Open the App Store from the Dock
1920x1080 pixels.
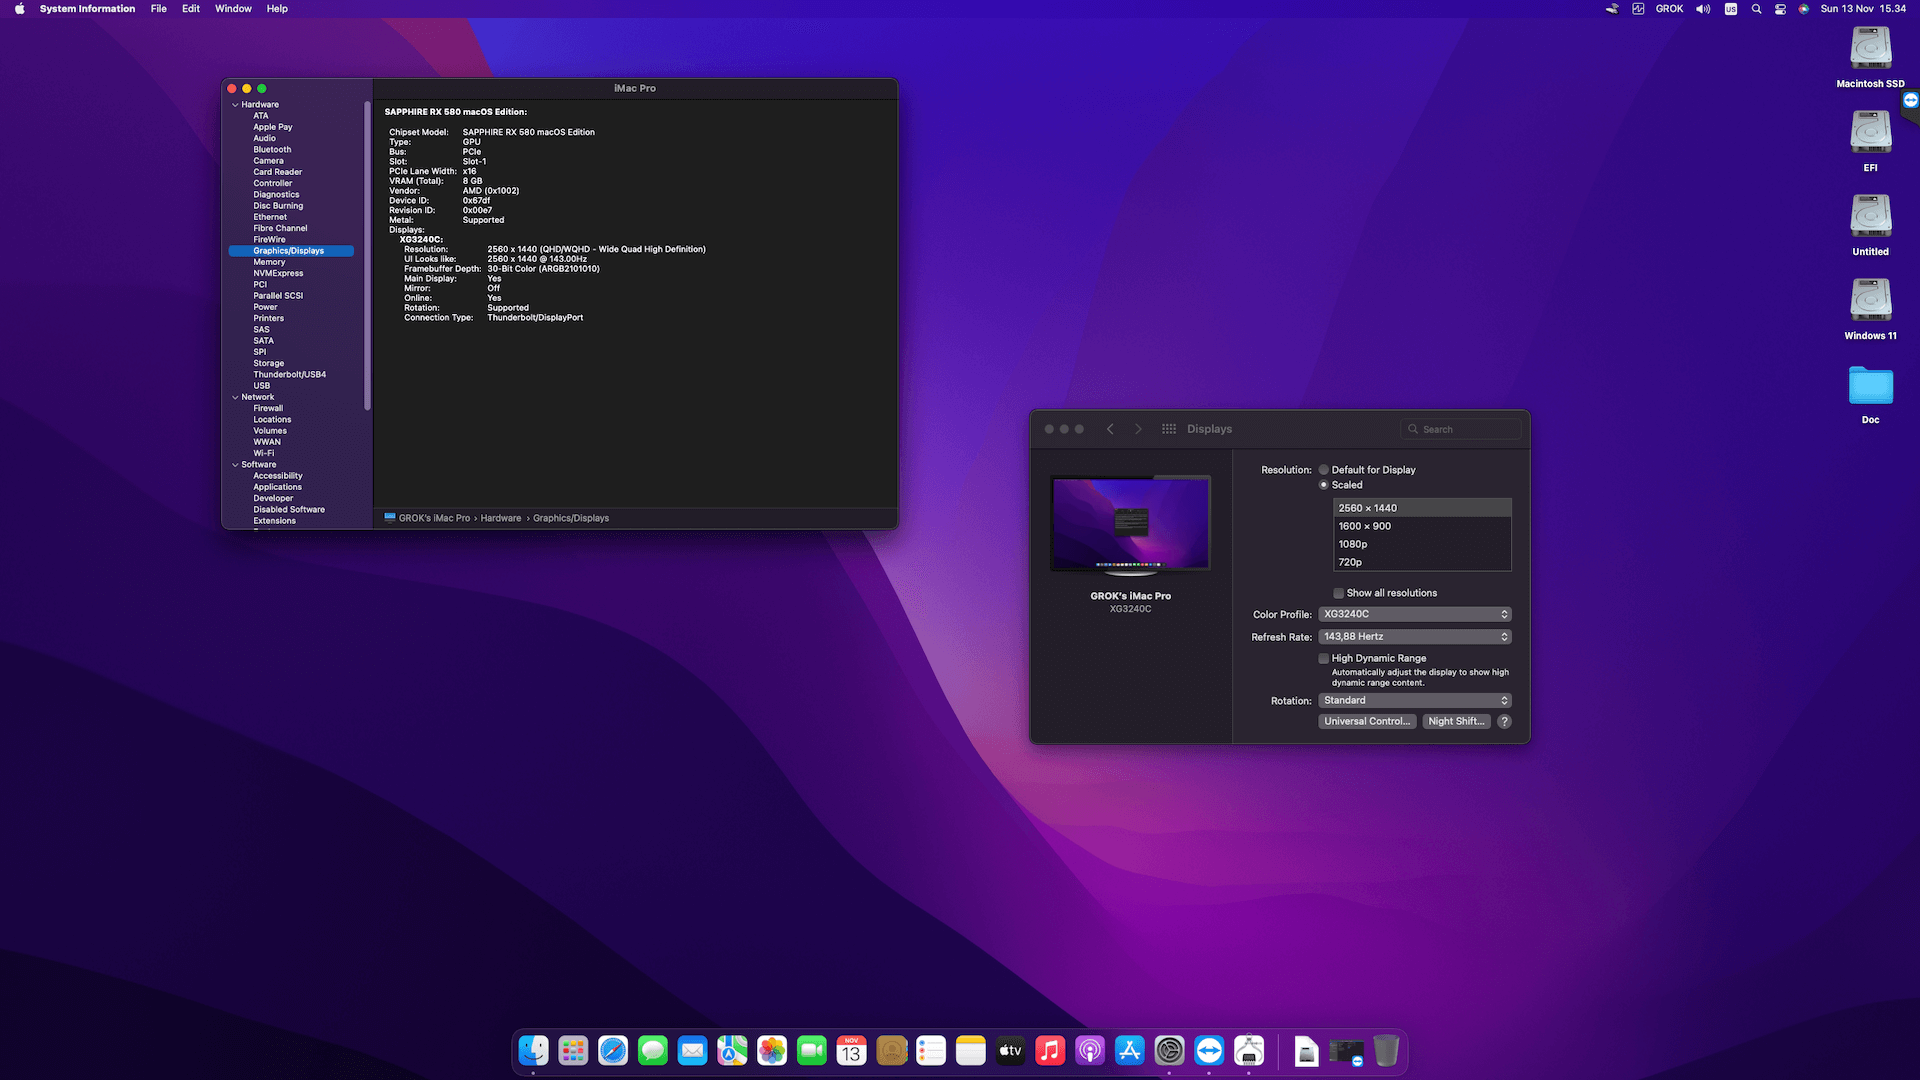pos(1129,1051)
